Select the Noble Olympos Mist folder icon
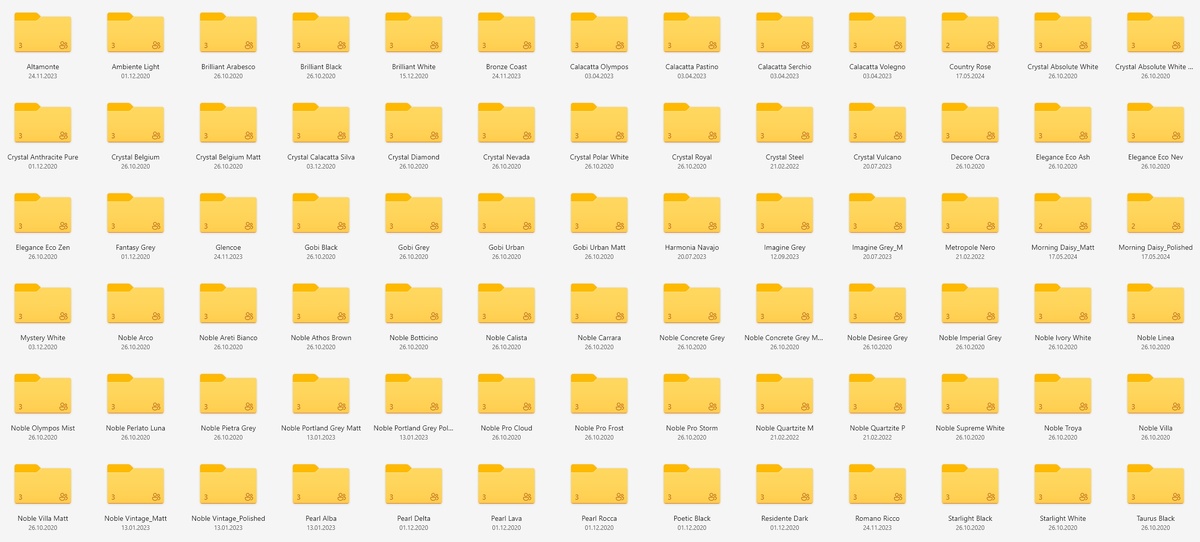The image size is (1200, 542). coord(42,394)
